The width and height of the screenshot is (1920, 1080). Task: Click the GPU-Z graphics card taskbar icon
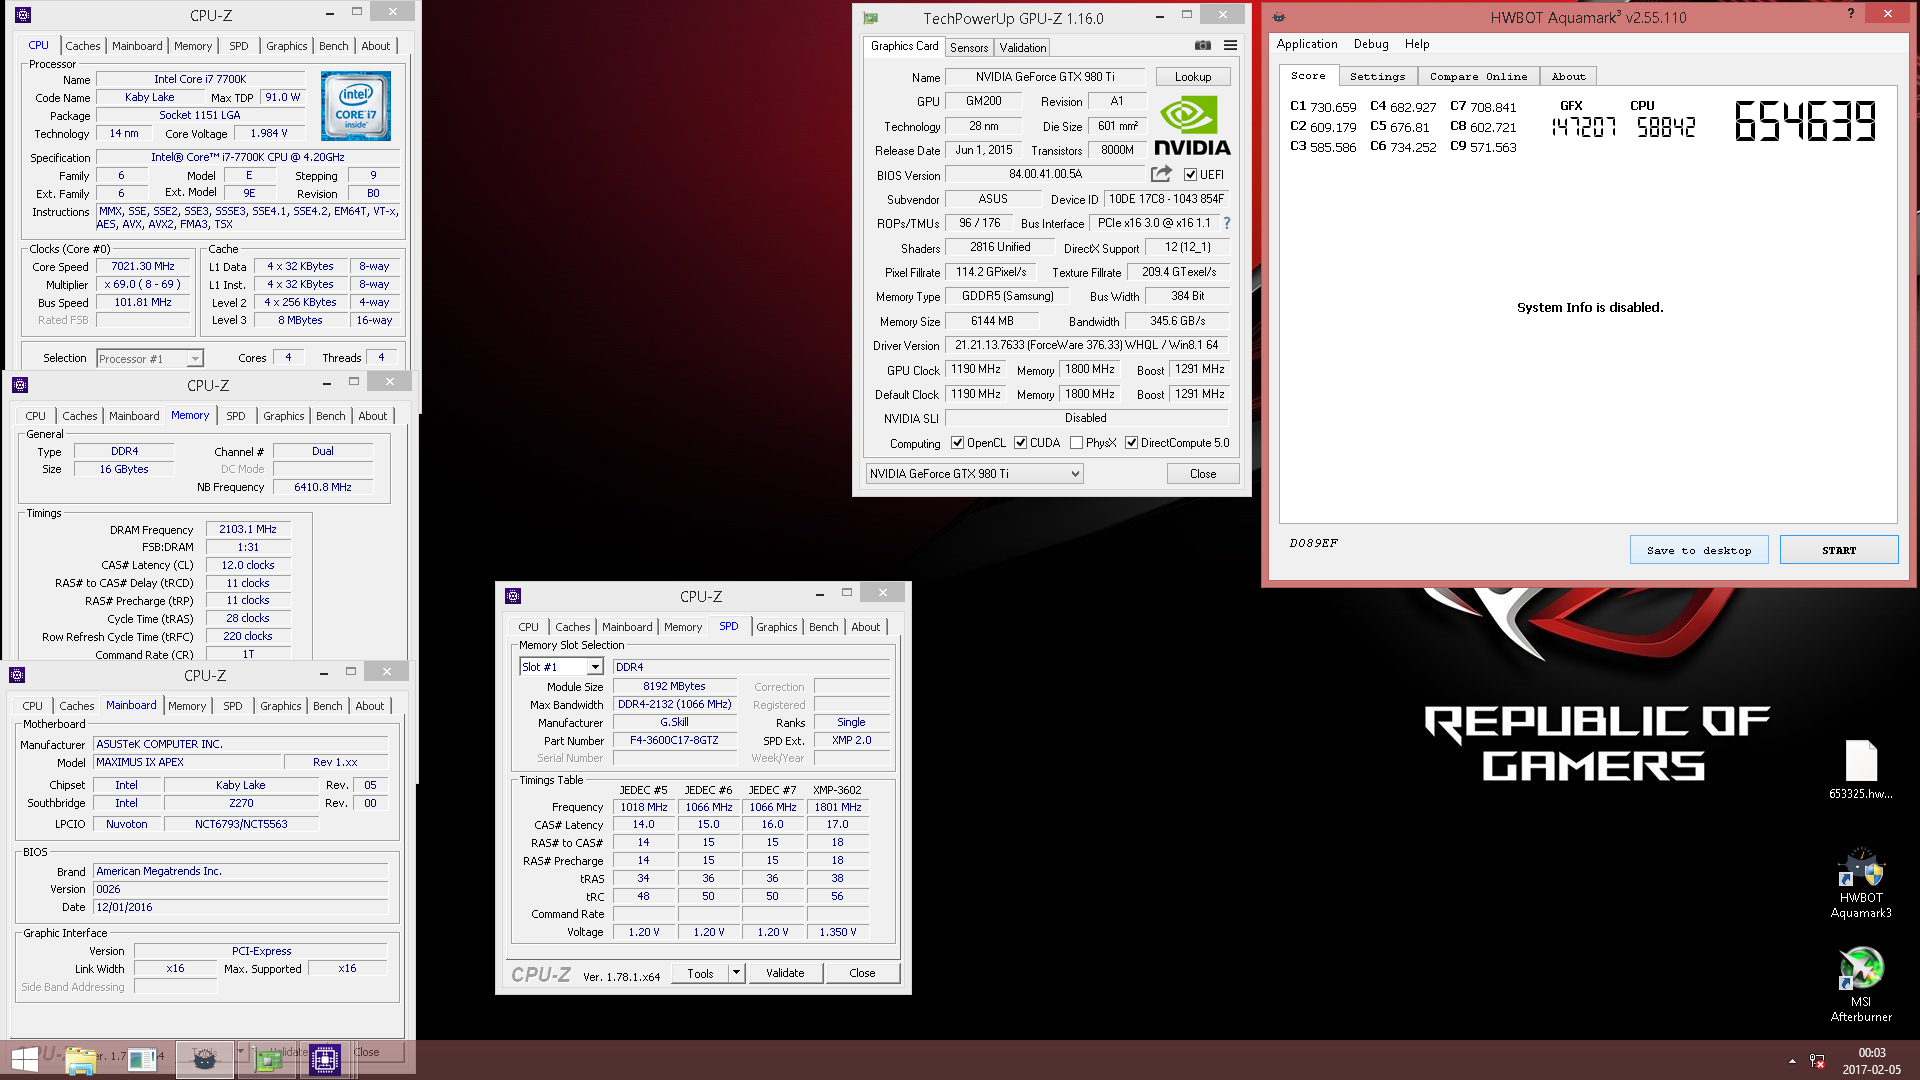[x=267, y=1060]
